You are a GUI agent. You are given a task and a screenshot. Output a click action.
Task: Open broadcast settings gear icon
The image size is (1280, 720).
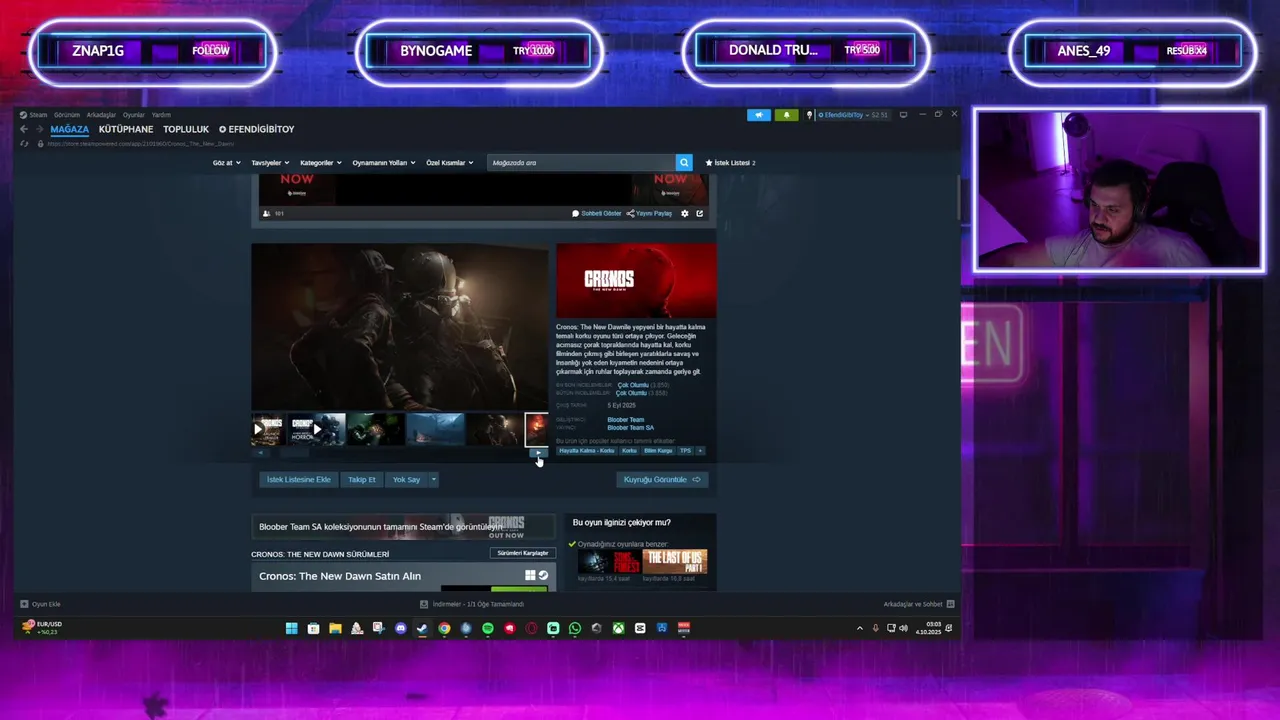coord(685,213)
